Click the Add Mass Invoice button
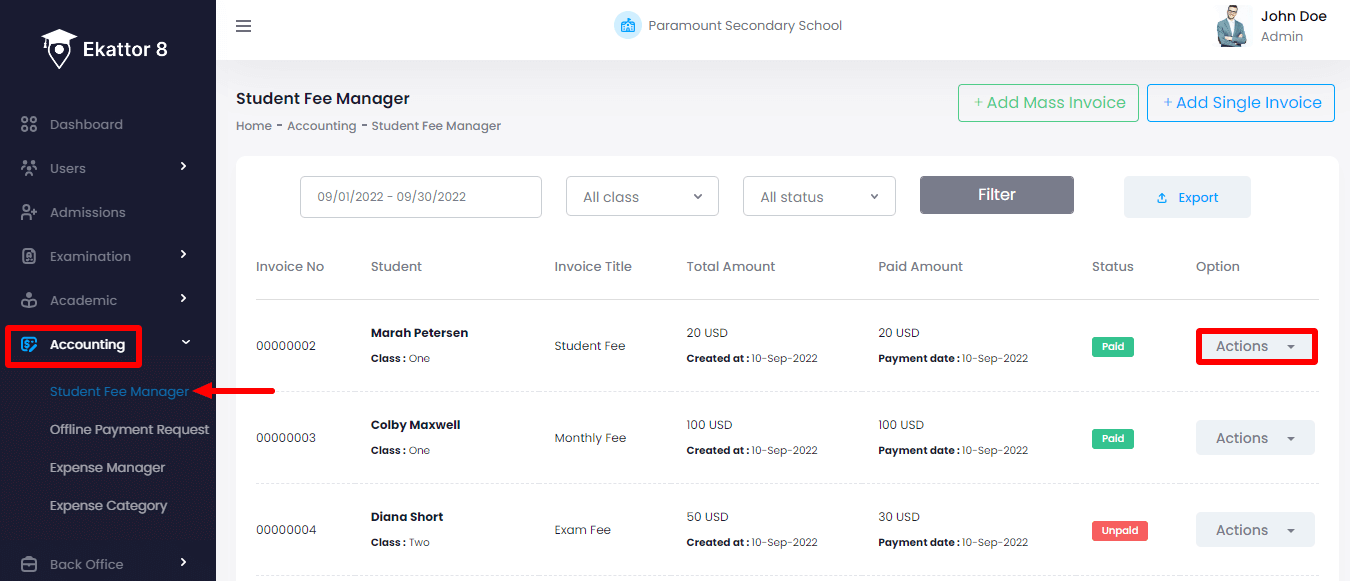Image resolution: width=1350 pixels, height=581 pixels. click(1048, 103)
